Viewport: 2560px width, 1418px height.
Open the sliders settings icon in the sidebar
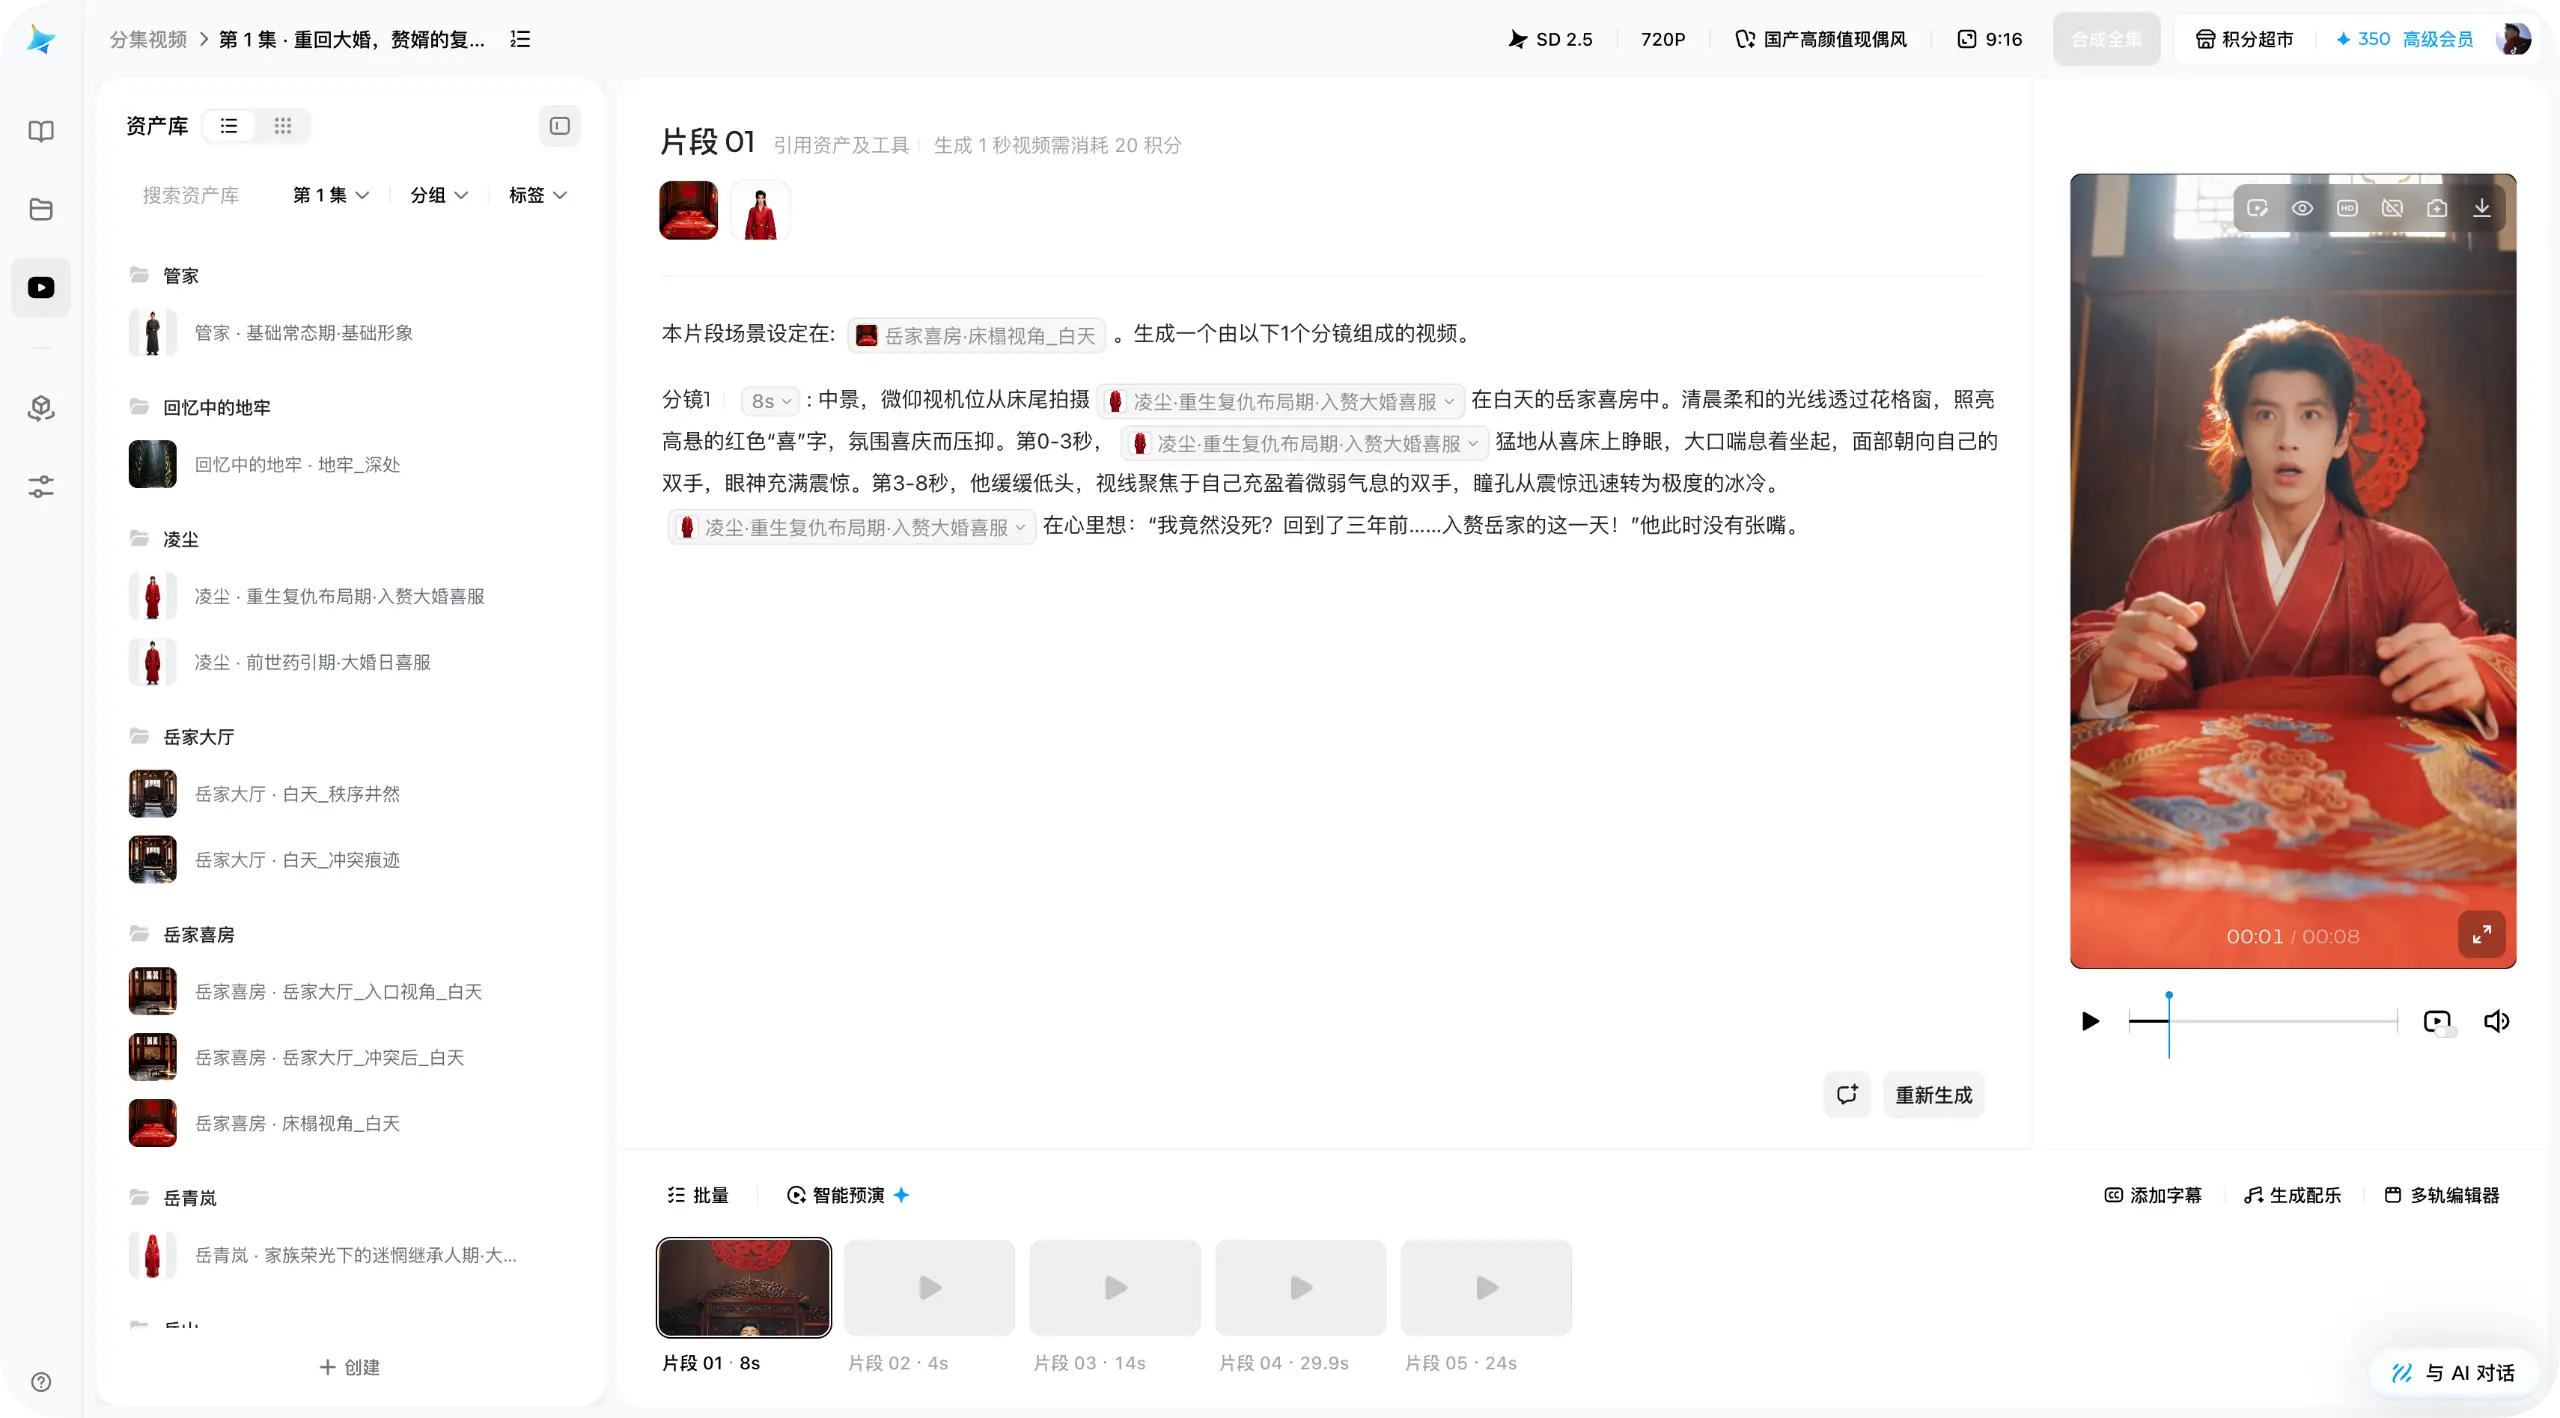click(x=41, y=487)
